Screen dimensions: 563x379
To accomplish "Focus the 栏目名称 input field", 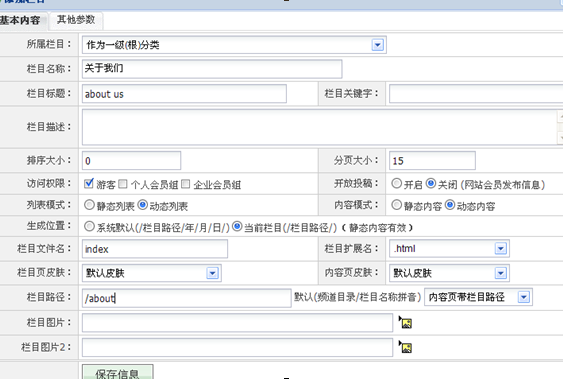I will (212, 69).
